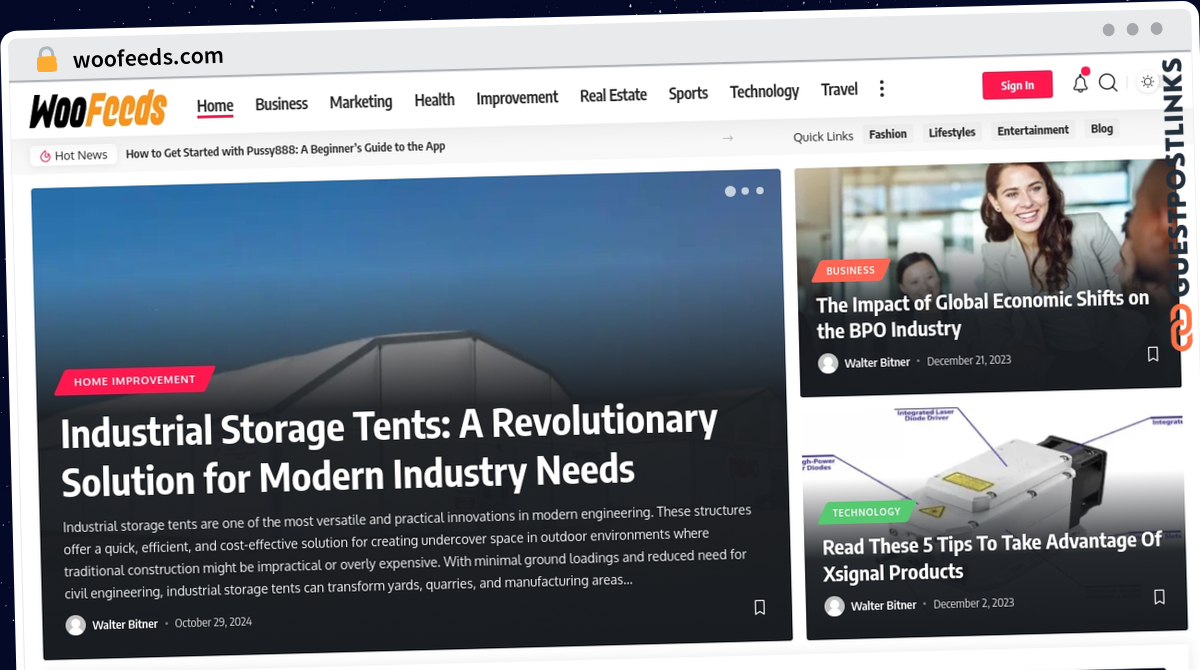
Task: Open the Pussy888 Beginner's Guide hot news headline
Action: [285, 148]
